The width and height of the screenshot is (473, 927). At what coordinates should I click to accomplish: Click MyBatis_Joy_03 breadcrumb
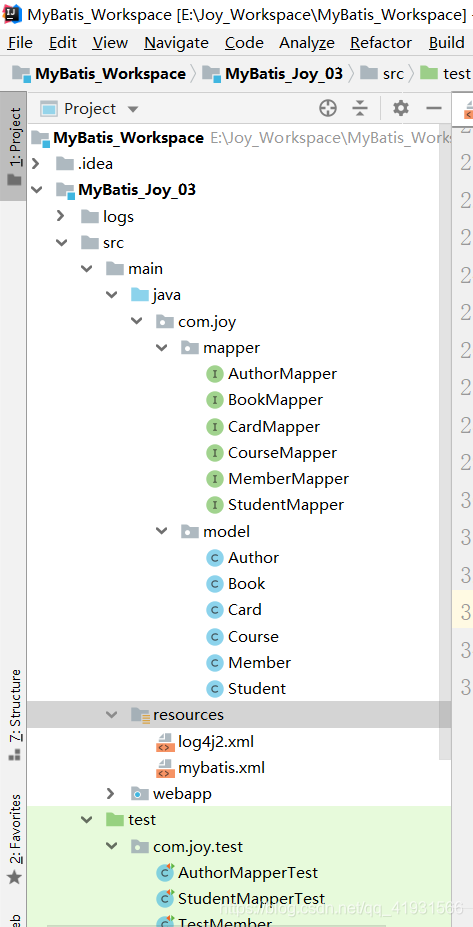click(273, 74)
